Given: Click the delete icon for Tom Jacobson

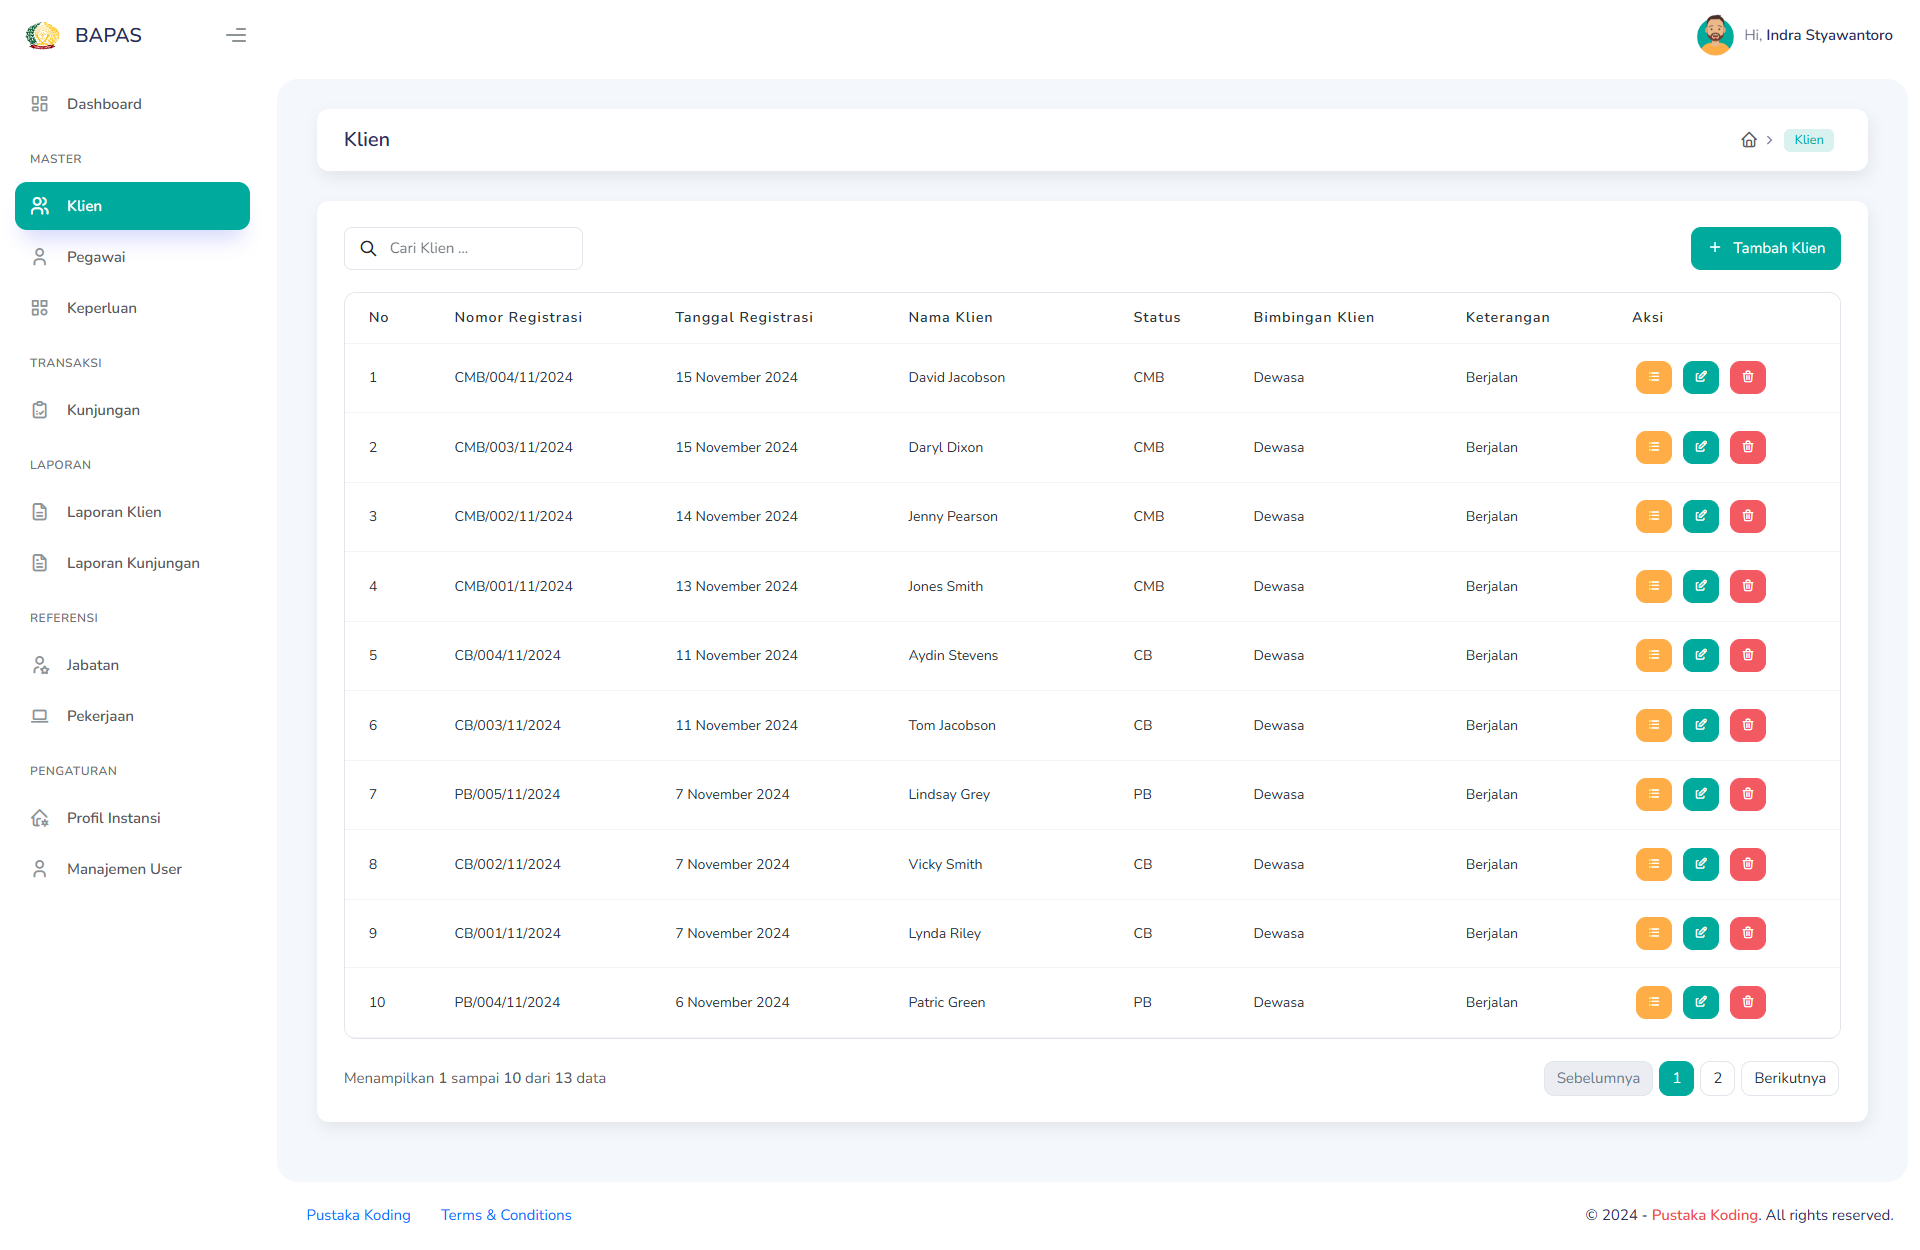Looking at the screenshot, I should (x=1746, y=724).
